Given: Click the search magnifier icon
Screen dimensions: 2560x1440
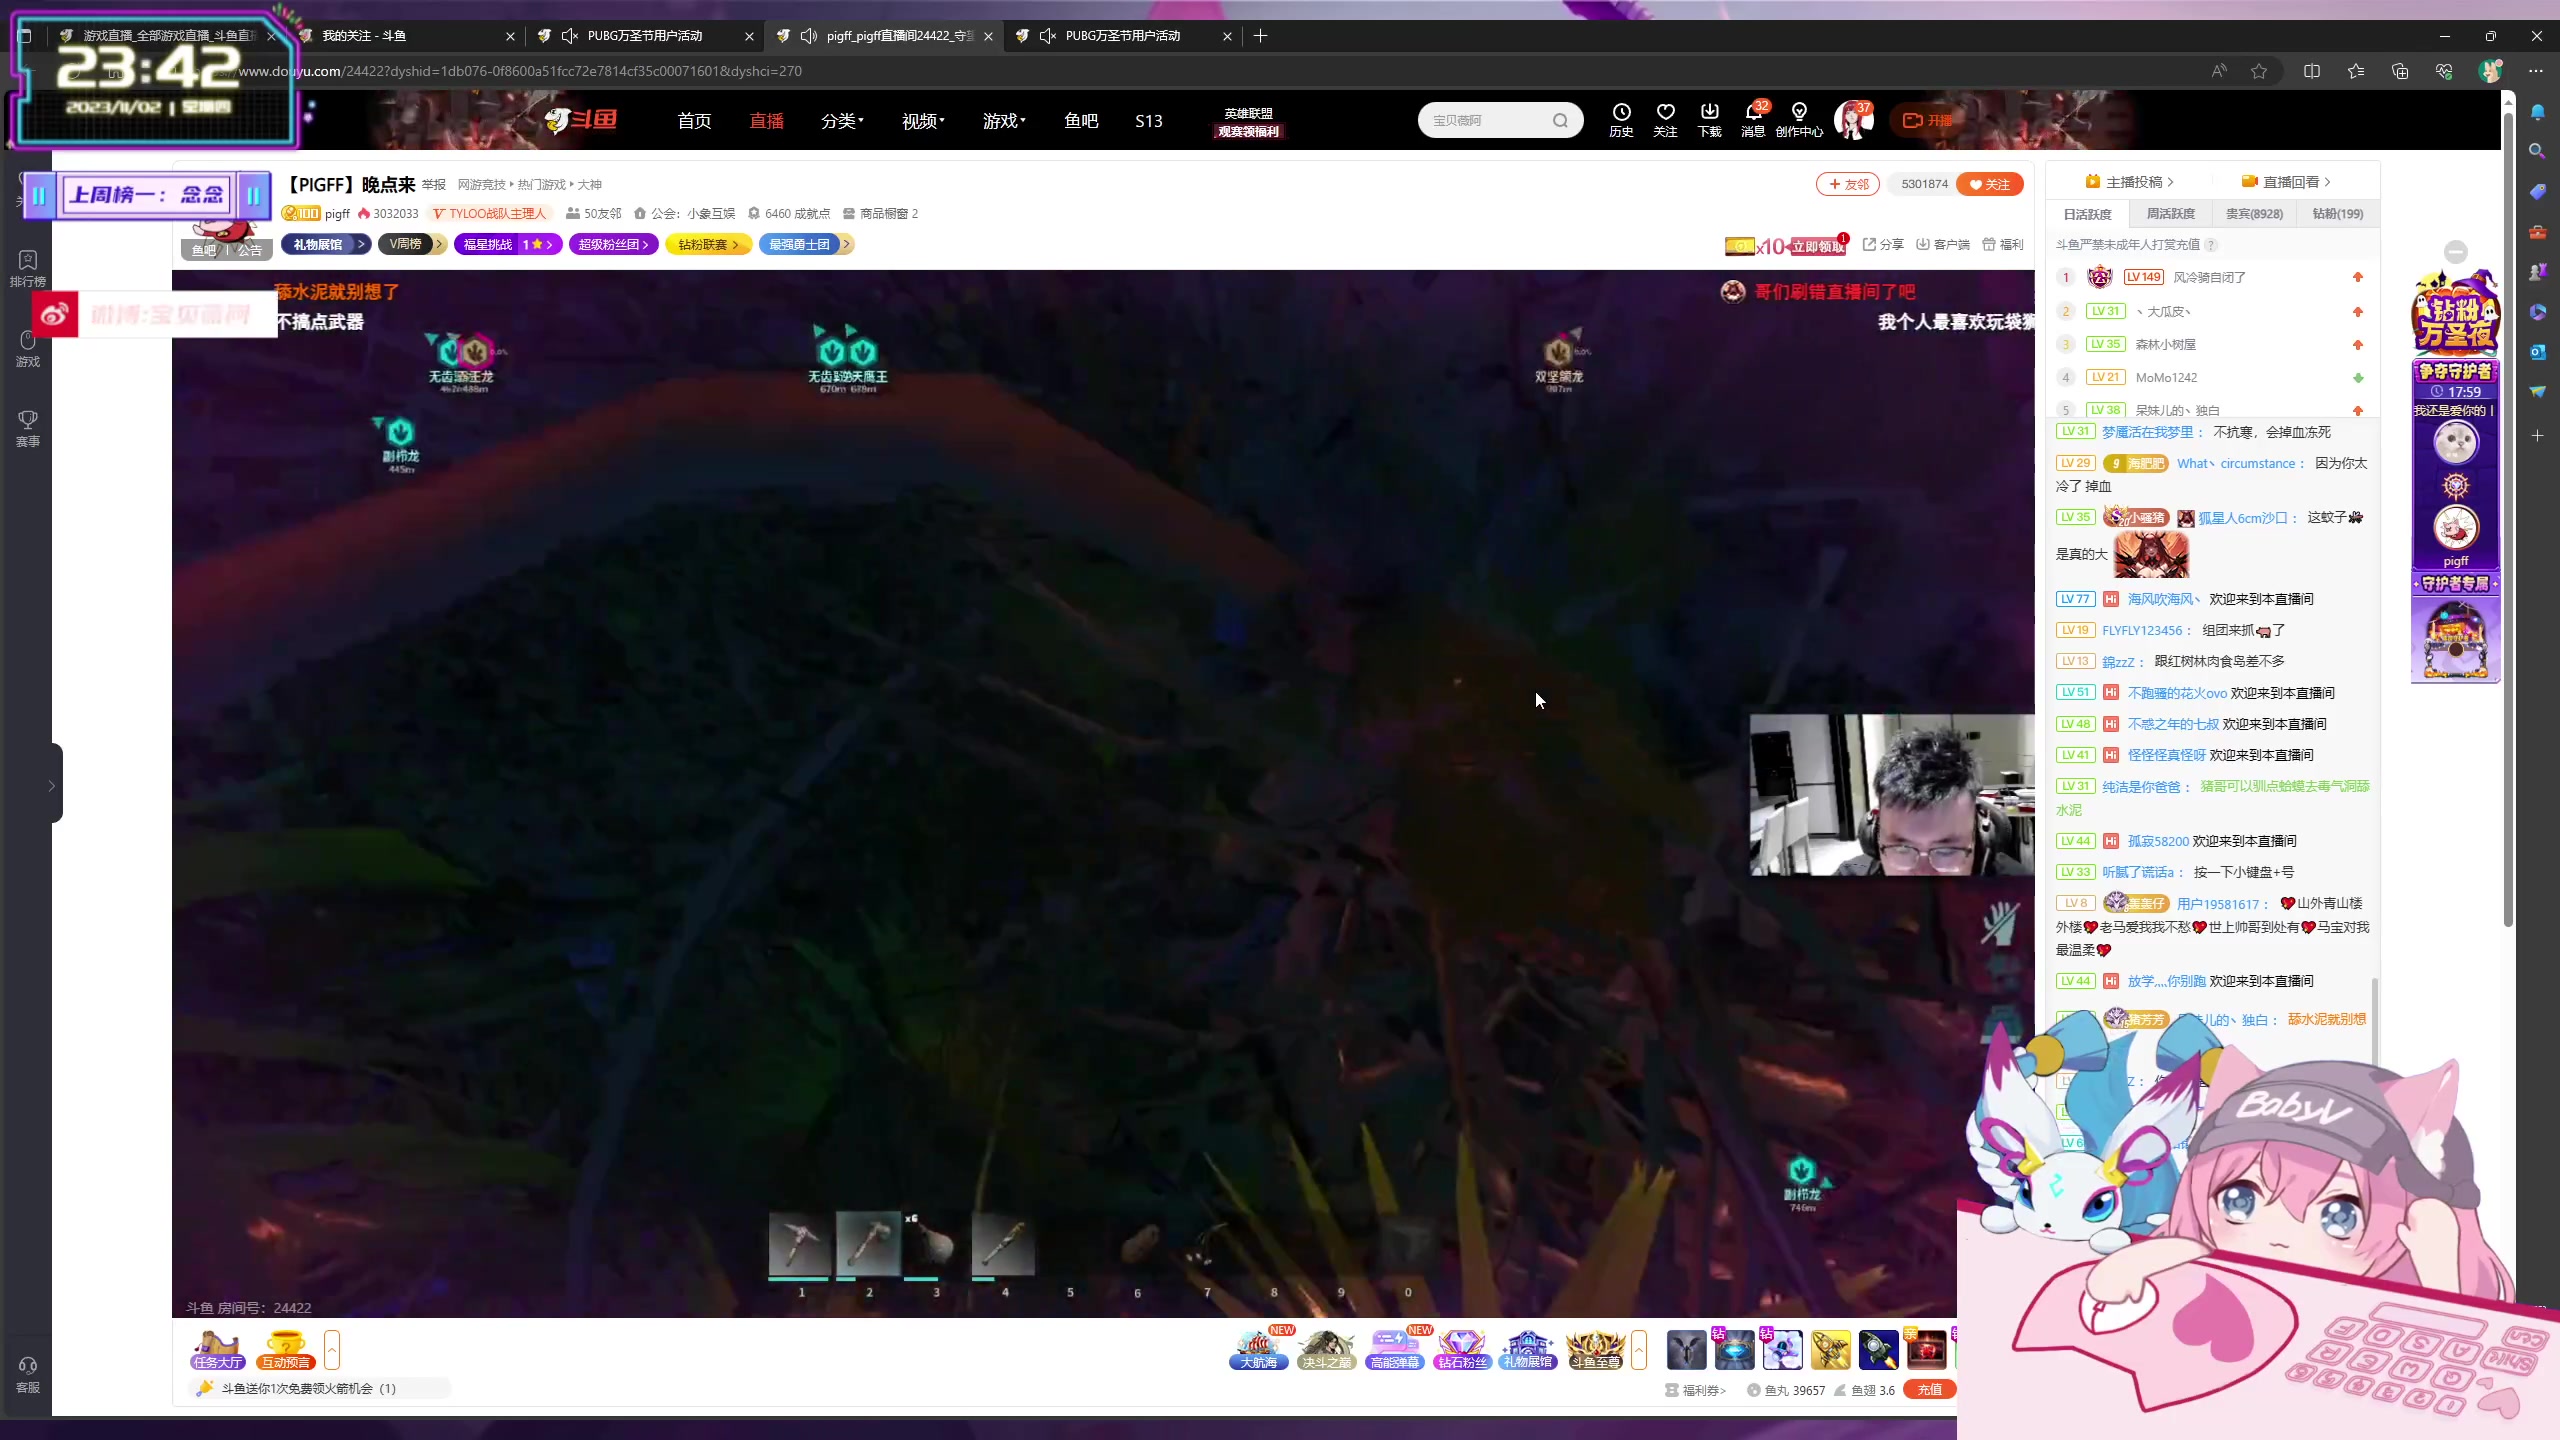Looking at the screenshot, I should tap(1560, 121).
